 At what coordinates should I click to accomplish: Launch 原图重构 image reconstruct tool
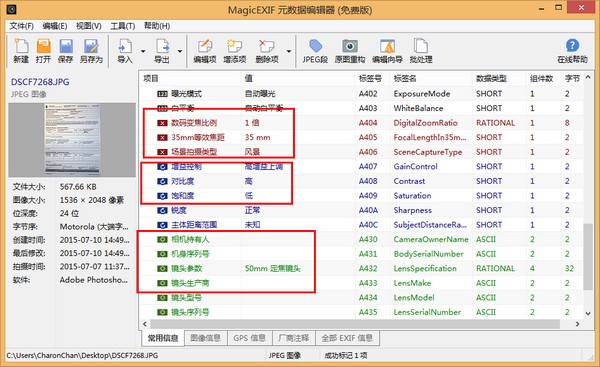(x=350, y=51)
